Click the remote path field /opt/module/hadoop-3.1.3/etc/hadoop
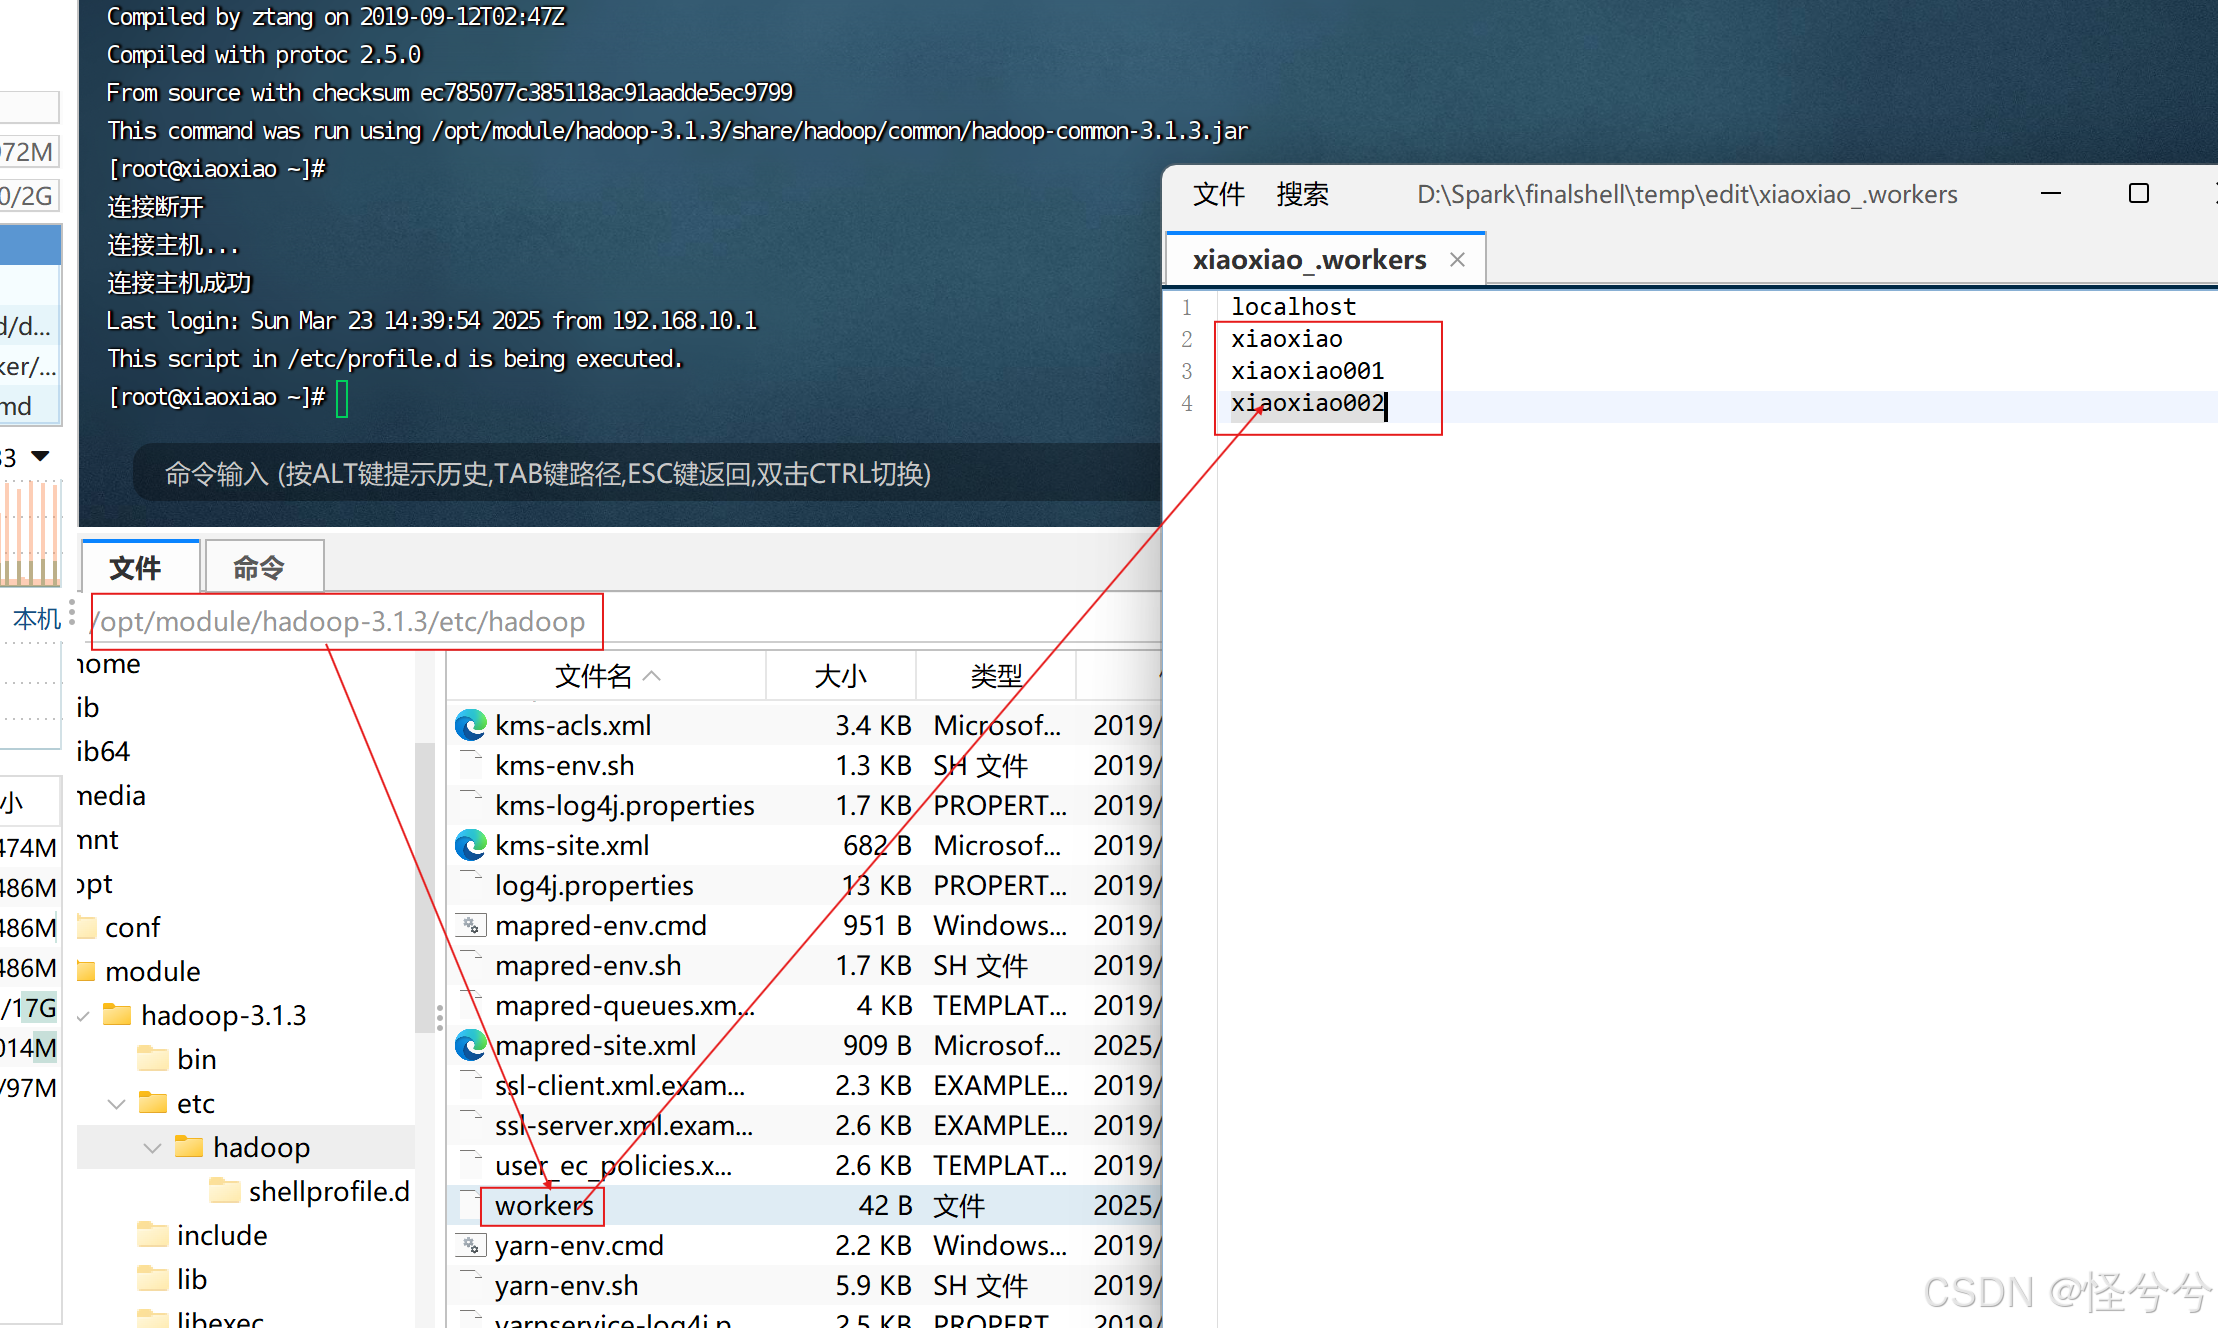 (345, 622)
